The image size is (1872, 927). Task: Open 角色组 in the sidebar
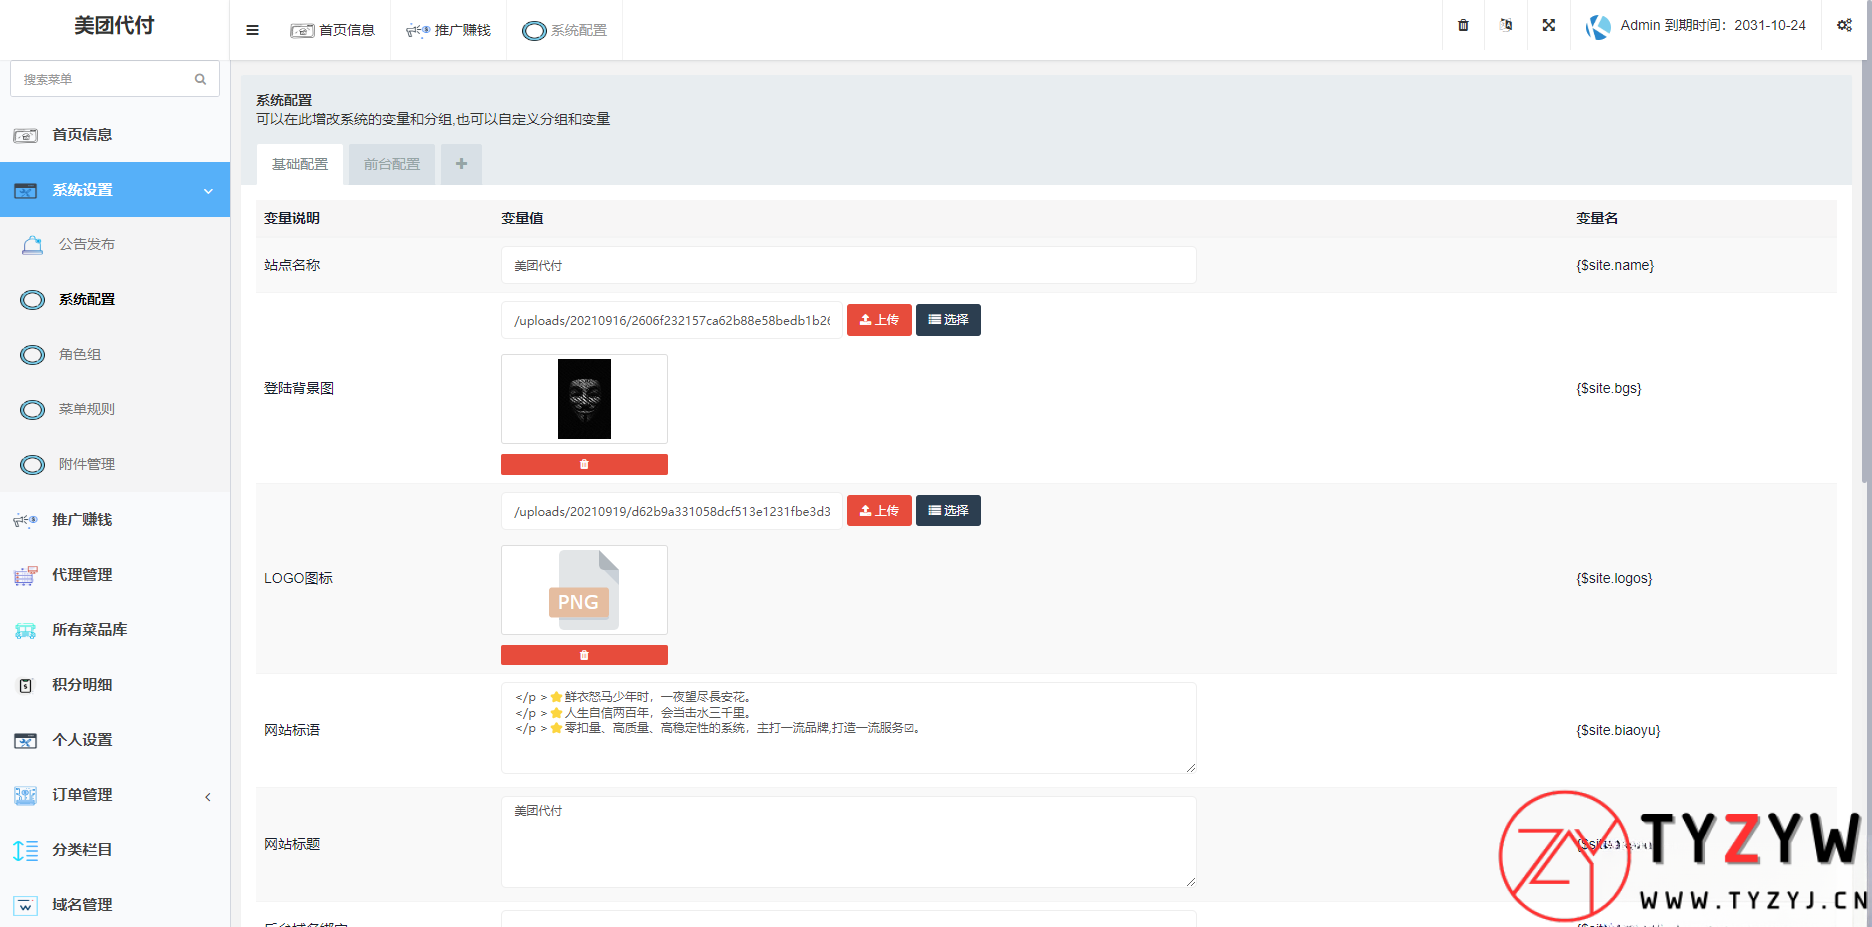coord(80,354)
